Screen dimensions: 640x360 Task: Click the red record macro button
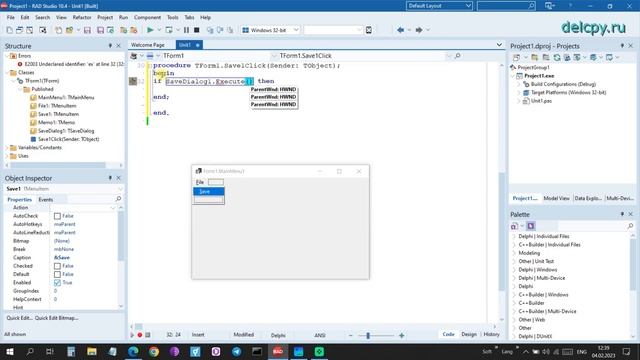(x=140, y=335)
